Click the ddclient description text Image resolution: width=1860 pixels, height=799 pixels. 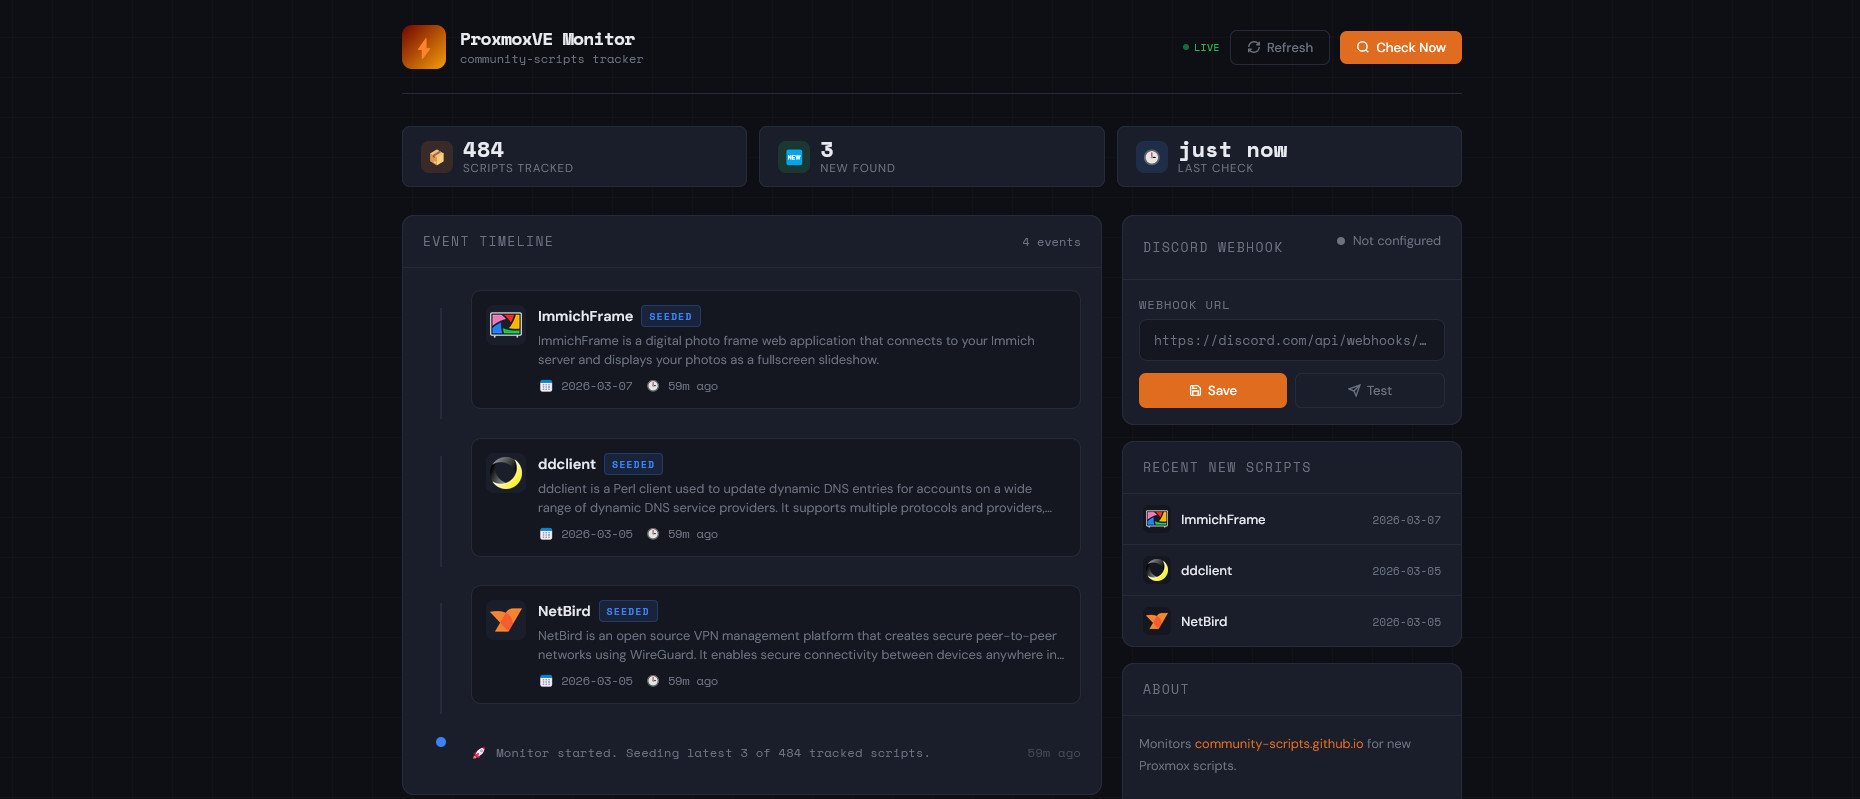795,498
